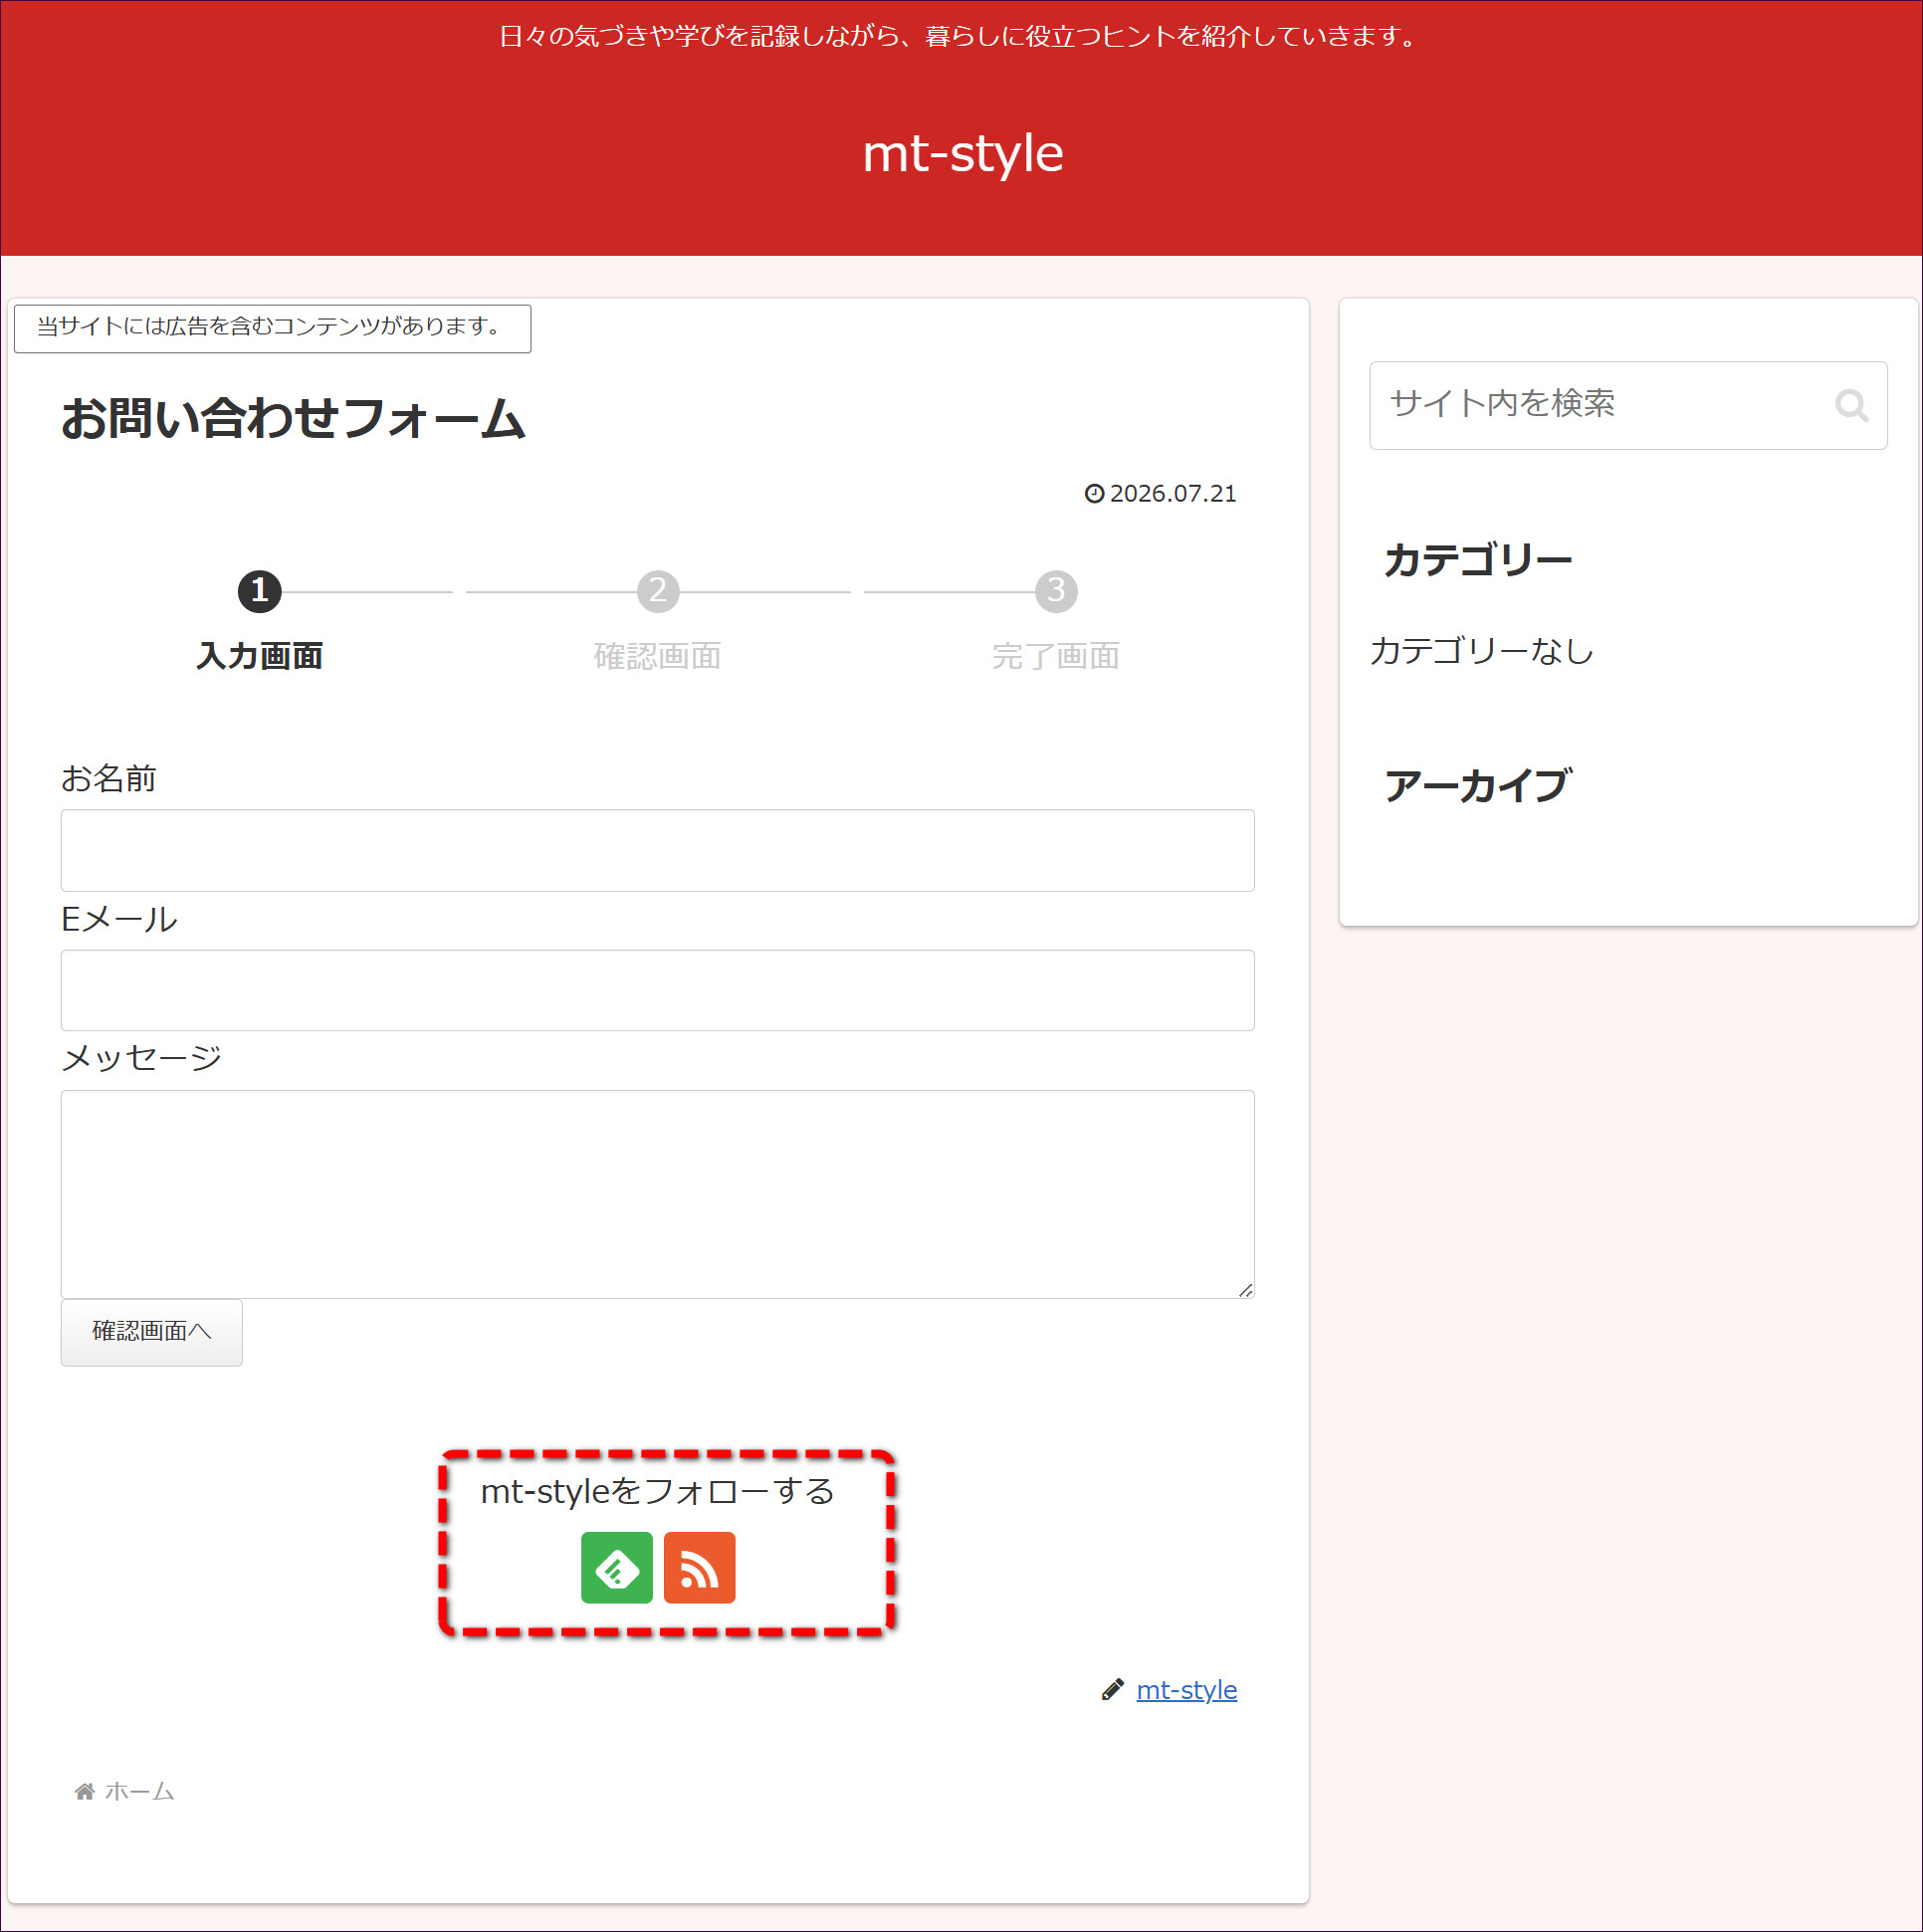
Task: Click the Eメール field label
Action: pyautogui.click(x=119, y=918)
